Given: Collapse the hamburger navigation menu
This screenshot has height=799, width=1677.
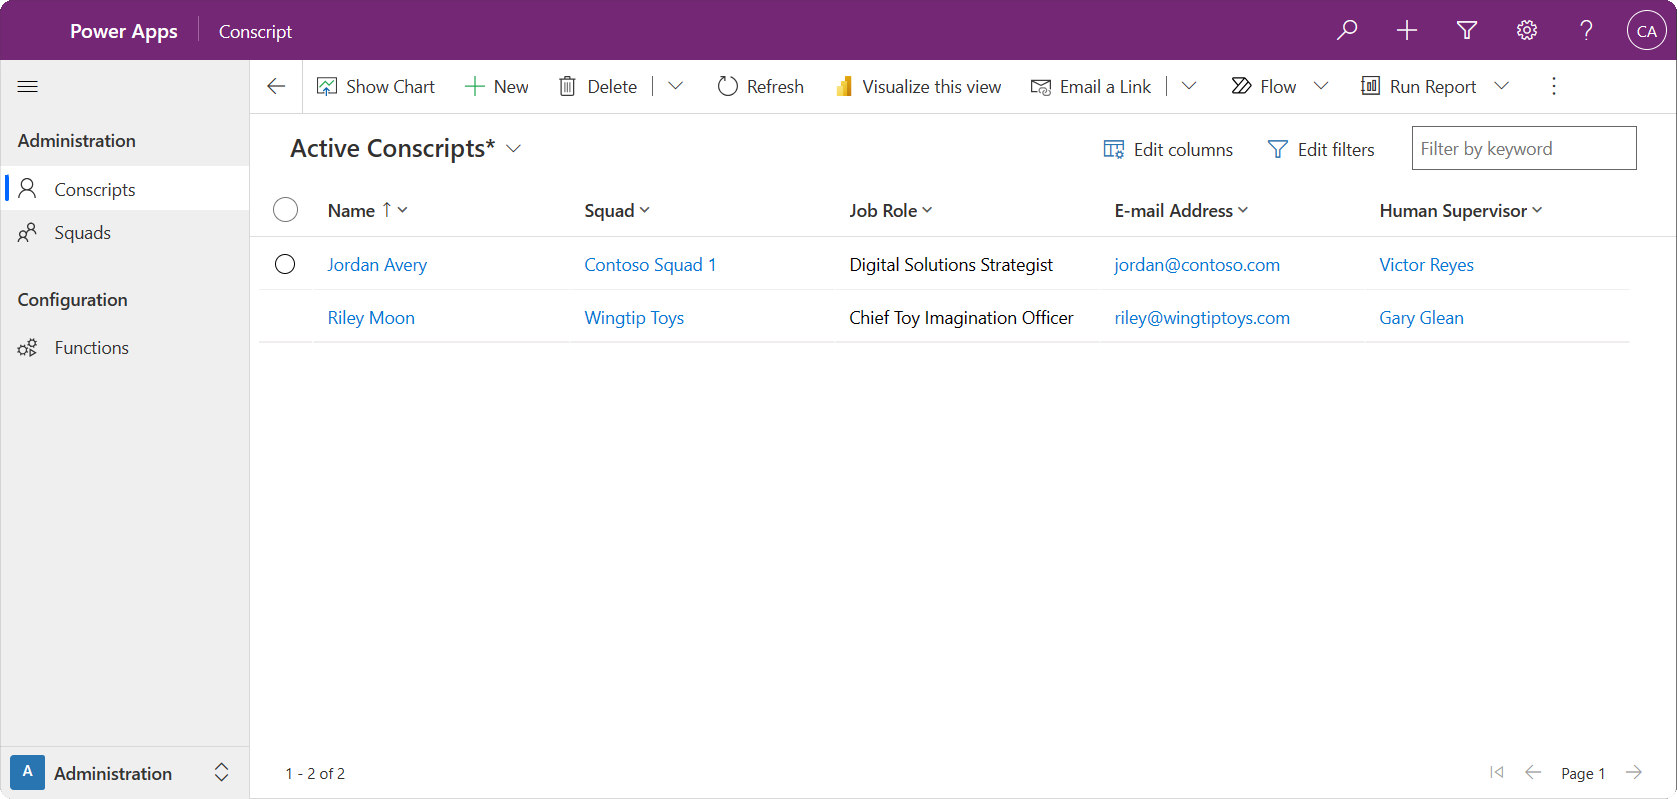Looking at the screenshot, I should pyautogui.click(x=28, y=87).
